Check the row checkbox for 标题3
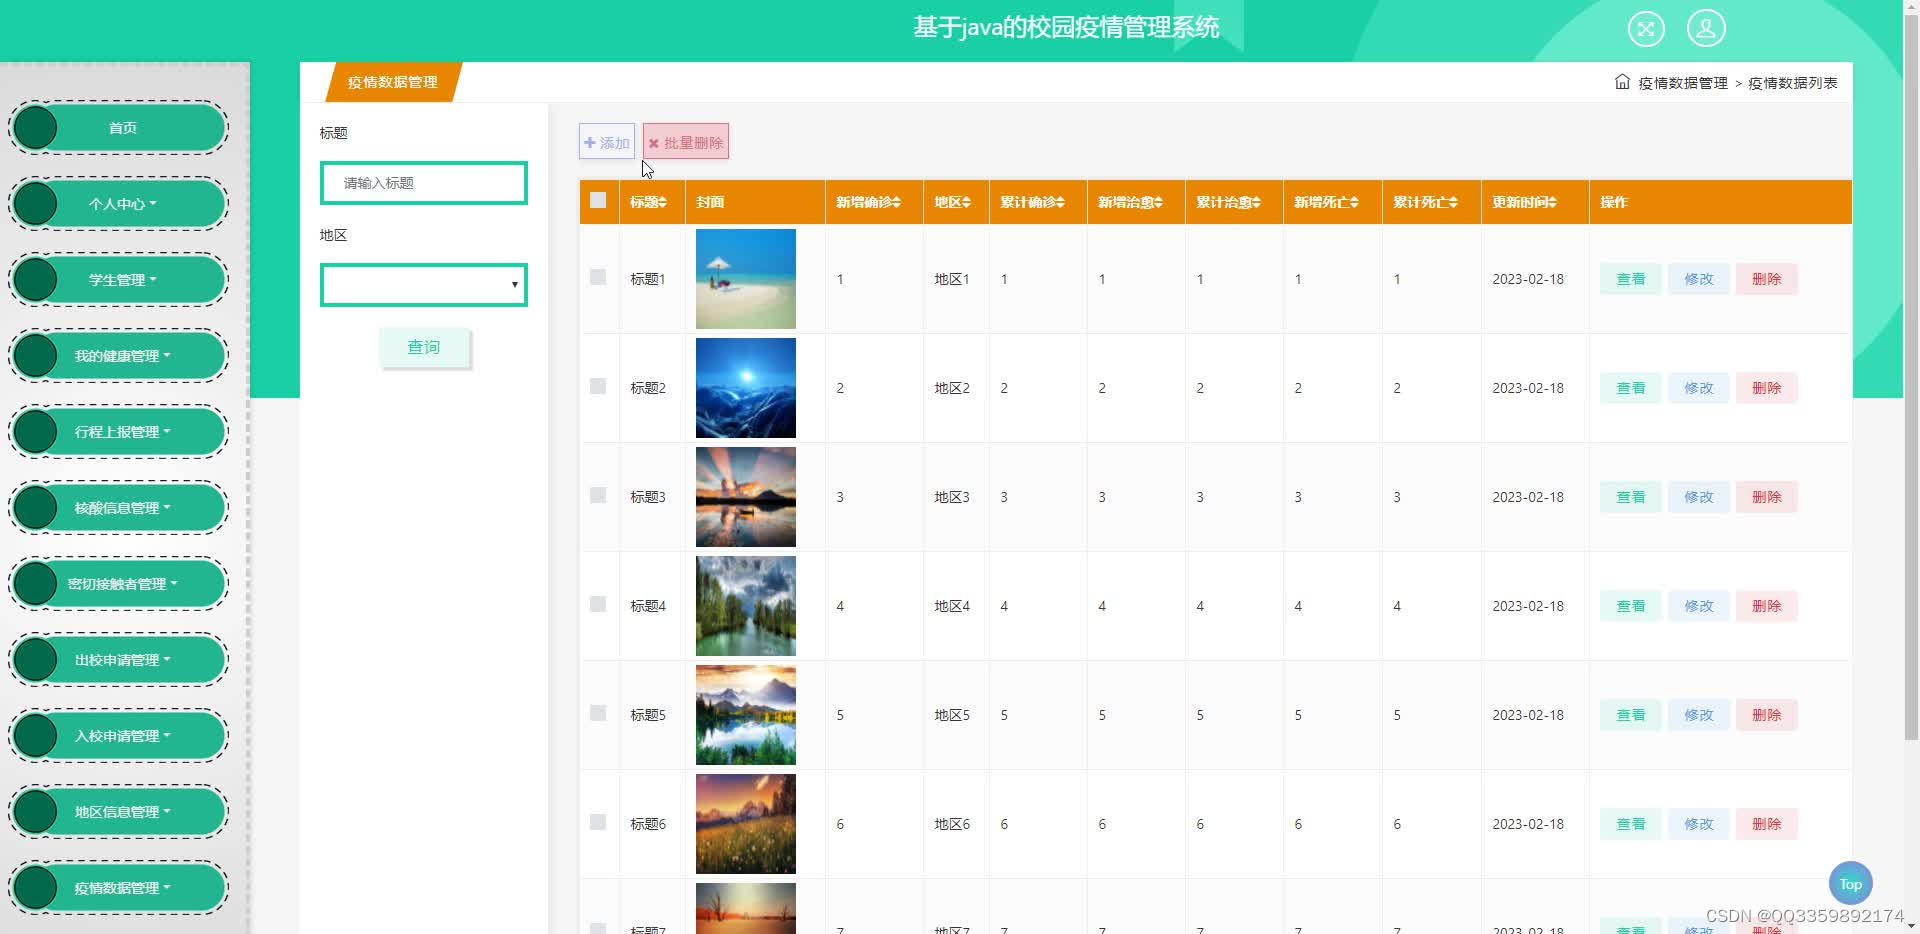Screen dimensions: 1920x934 click(x=598, y=495)
